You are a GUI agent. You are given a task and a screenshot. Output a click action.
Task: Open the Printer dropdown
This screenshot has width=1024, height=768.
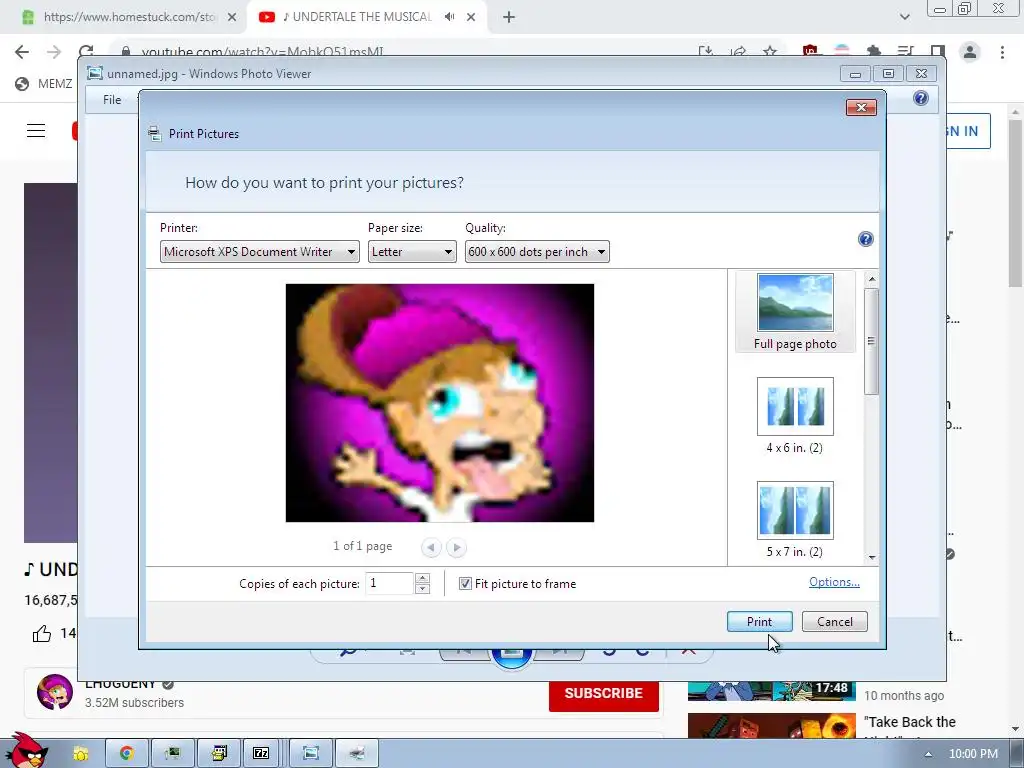click(x=259, y=251)
